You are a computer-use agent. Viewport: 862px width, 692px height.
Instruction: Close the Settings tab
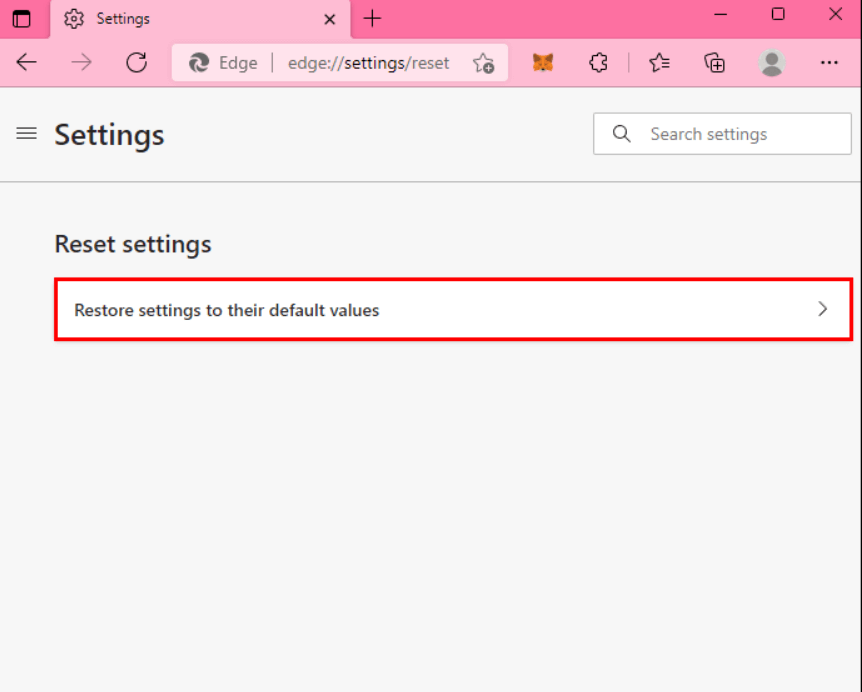(x=329, y=20)
